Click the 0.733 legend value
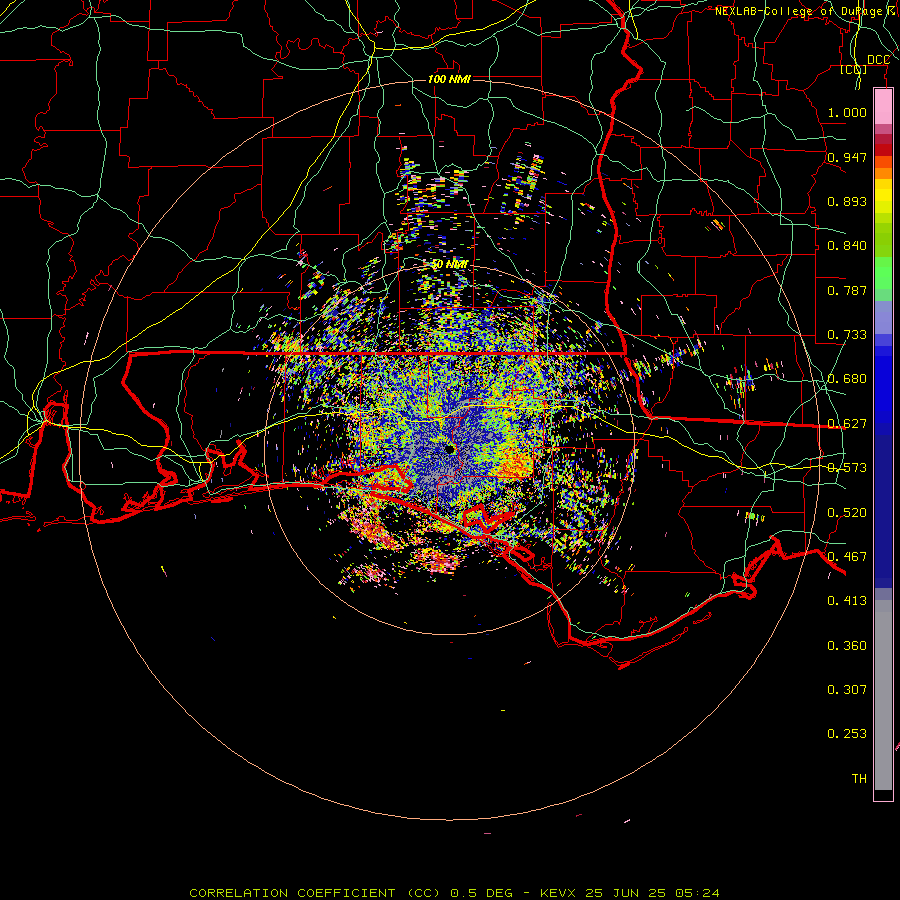 [x=847, y=335]
